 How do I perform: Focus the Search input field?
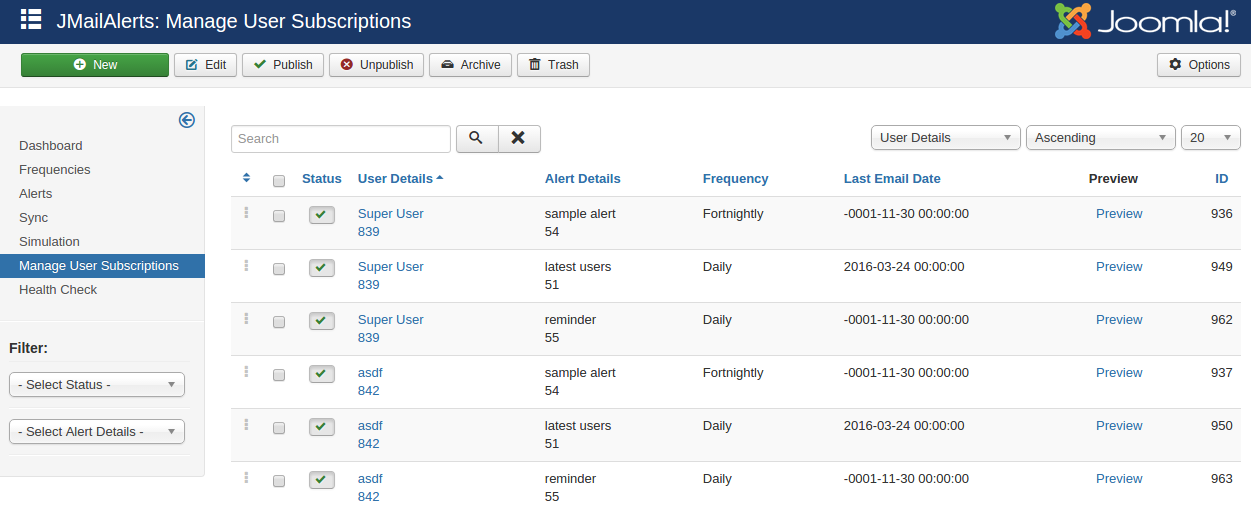[341, 138]
